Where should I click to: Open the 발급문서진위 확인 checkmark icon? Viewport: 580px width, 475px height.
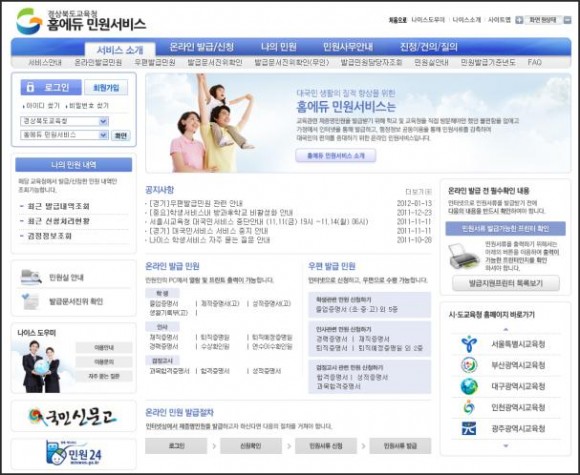tap(30, 301)
